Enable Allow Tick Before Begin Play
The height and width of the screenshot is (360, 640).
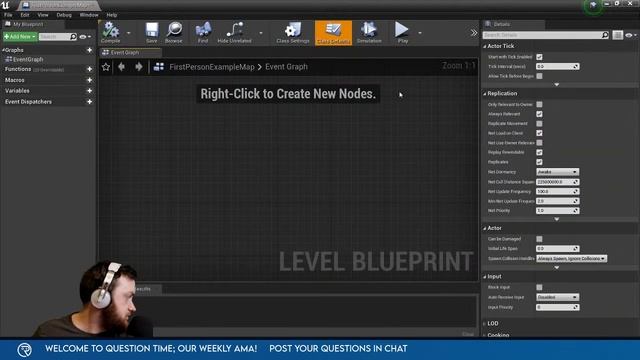(539, 76)
